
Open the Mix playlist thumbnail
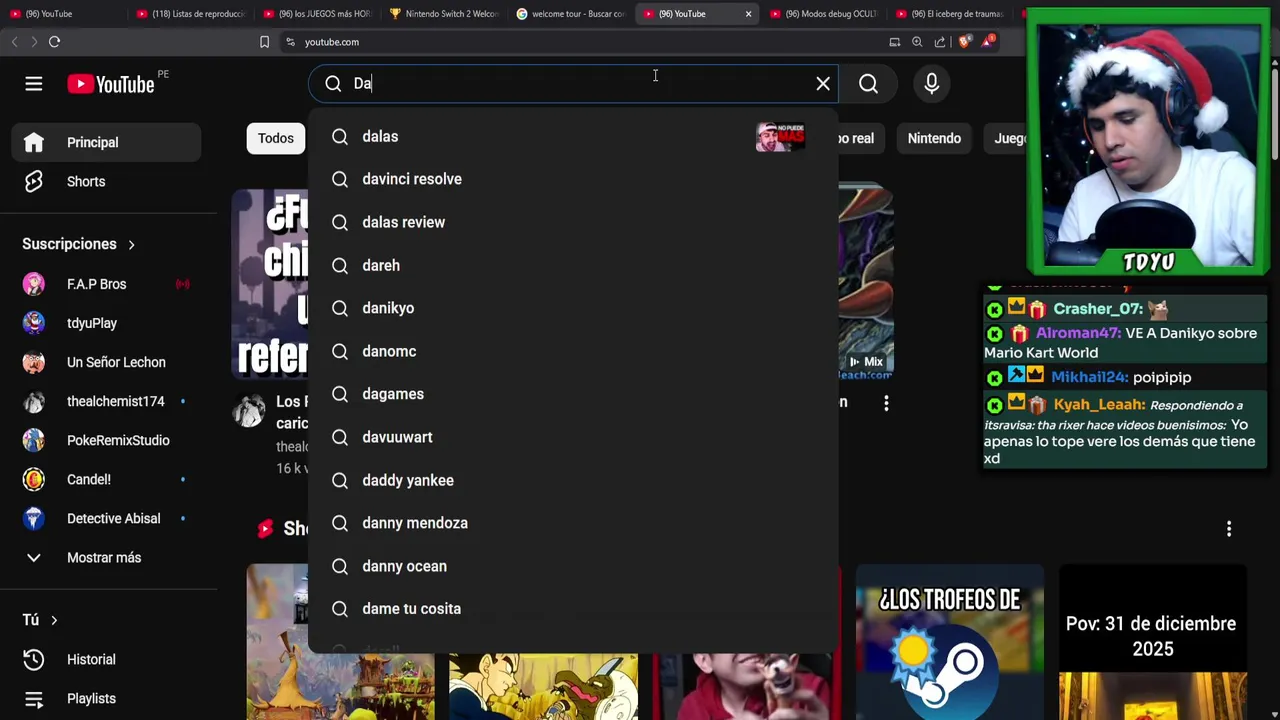tap(866, 283)
